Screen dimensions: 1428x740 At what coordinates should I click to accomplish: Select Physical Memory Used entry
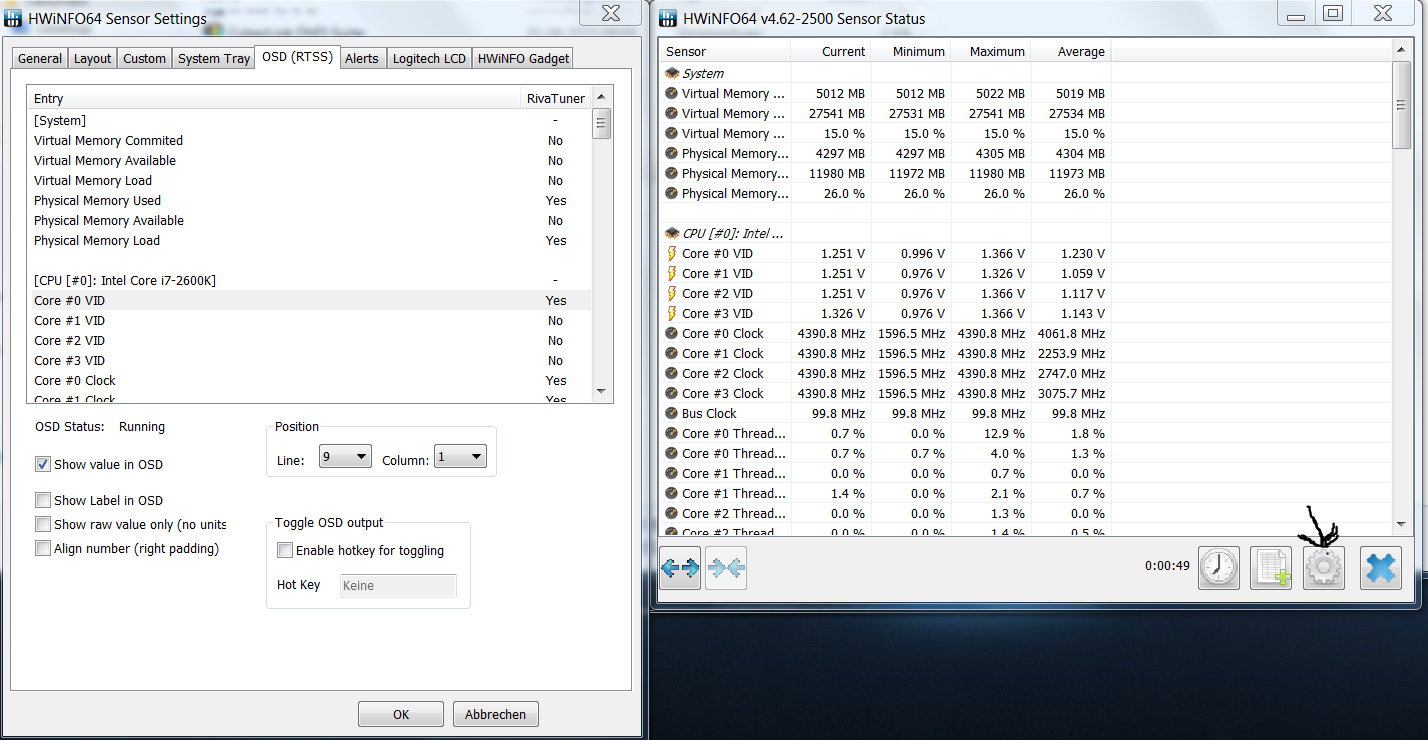309,201
